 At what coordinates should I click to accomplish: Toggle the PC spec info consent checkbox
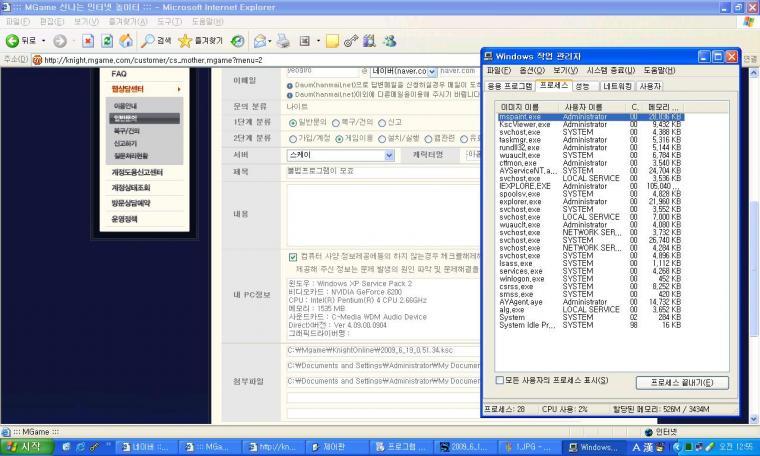pos(293,257)
